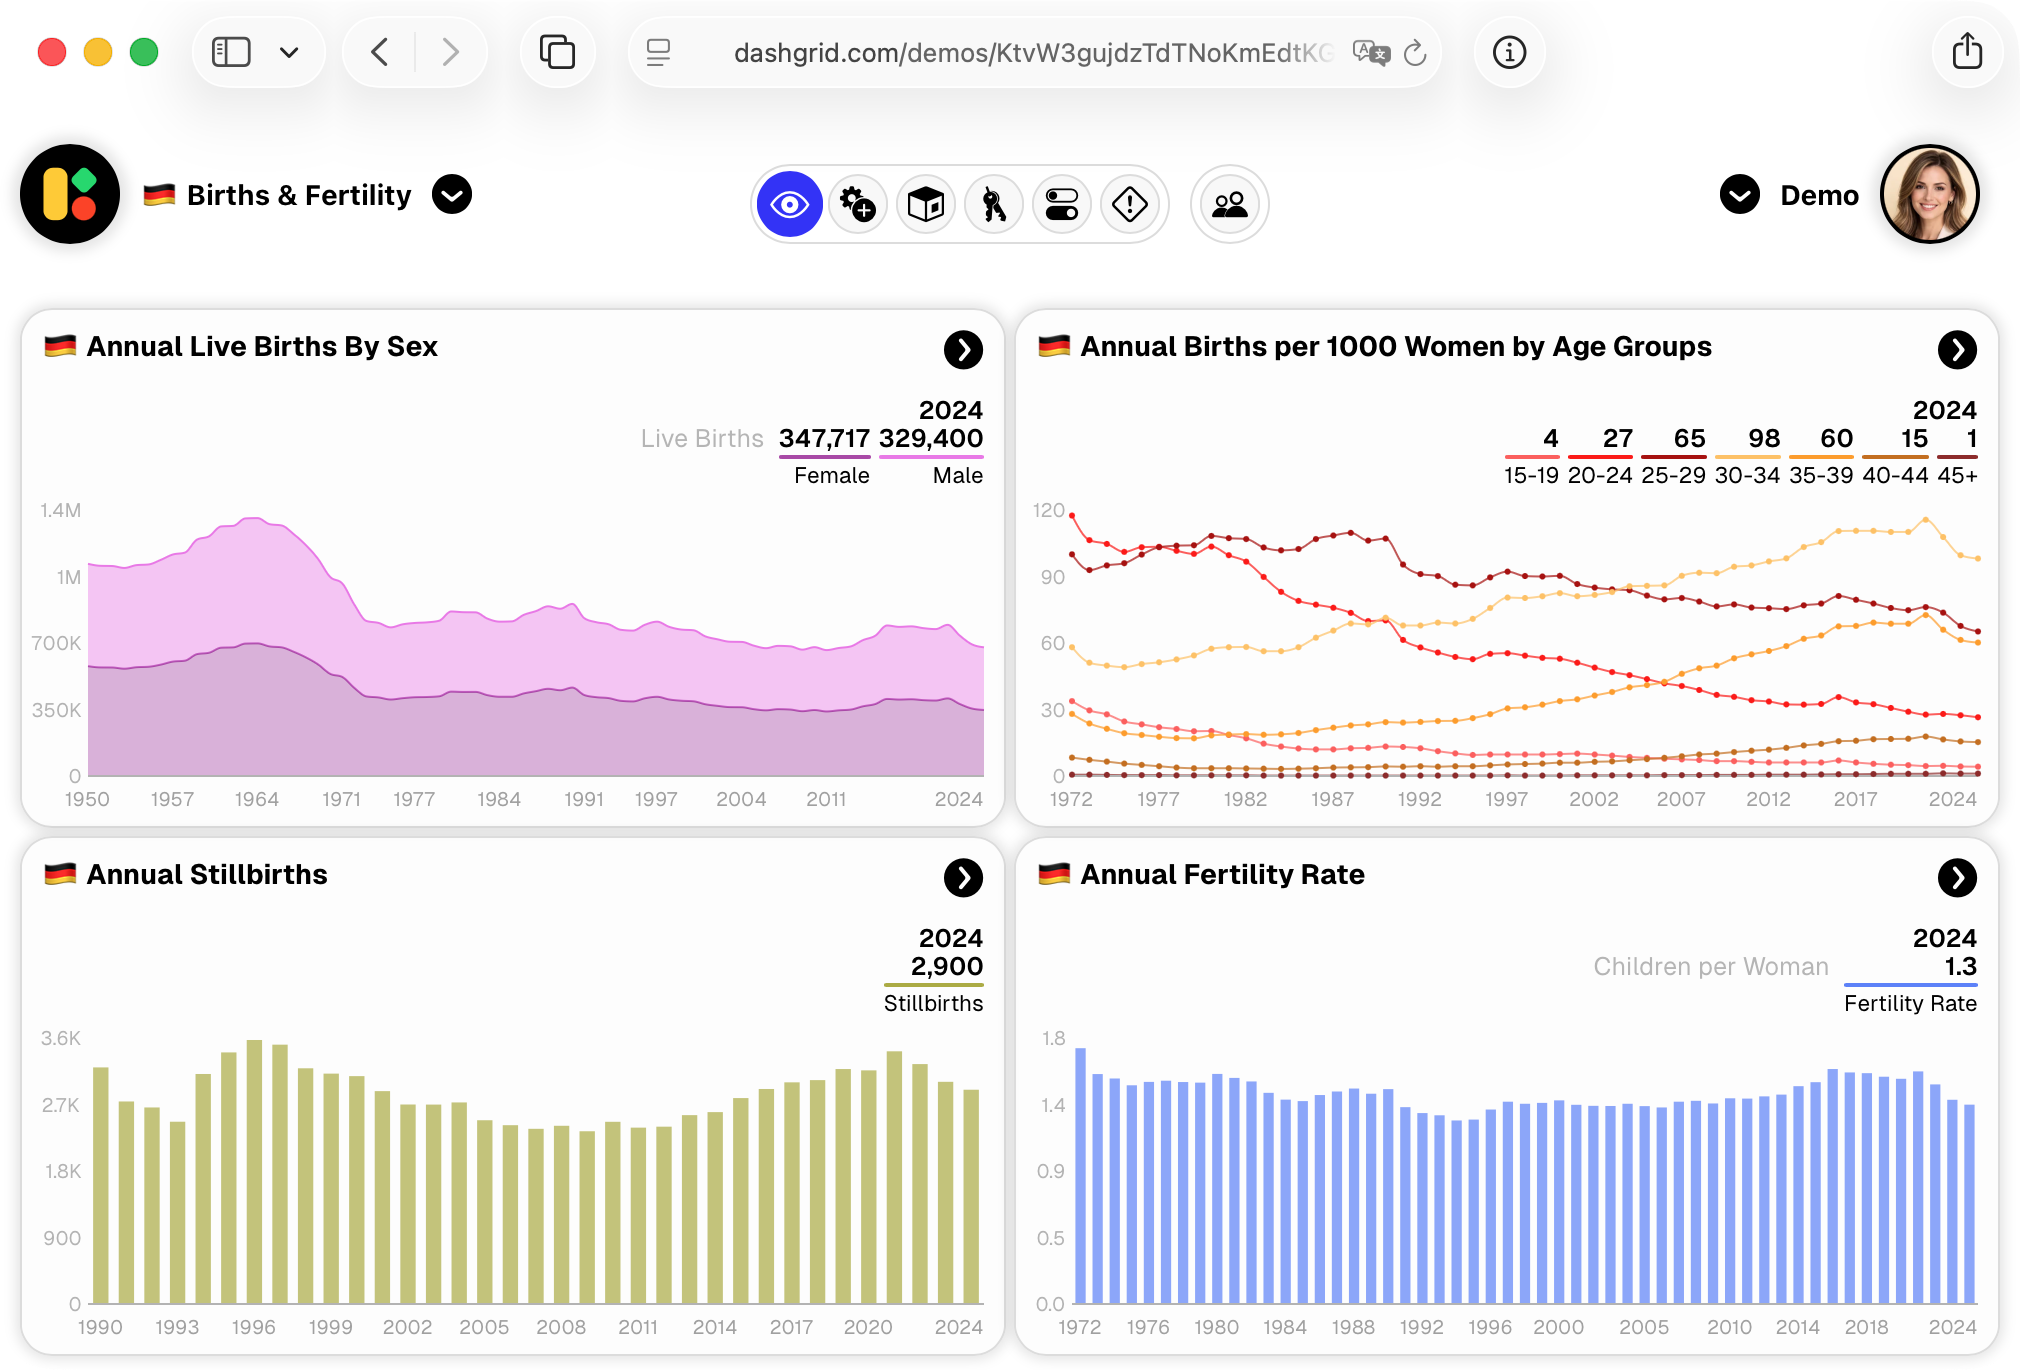The height and width of the screenshot is (1370, 2020).
Task: Click the translate icon in the address bar
Action: pos(1370,53)
